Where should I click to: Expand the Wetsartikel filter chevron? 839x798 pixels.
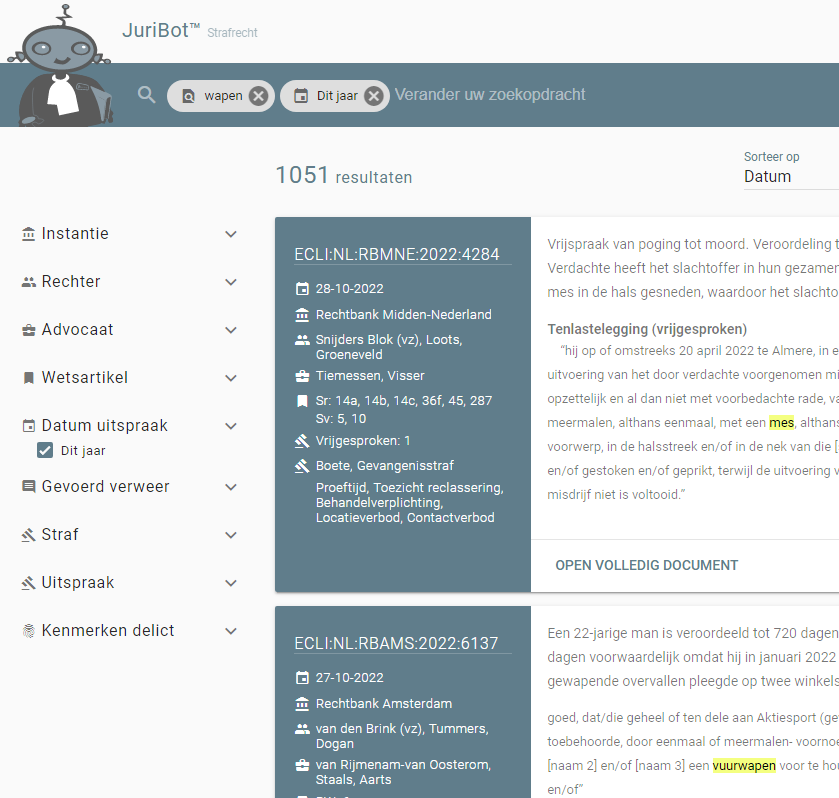pos(231,378)
